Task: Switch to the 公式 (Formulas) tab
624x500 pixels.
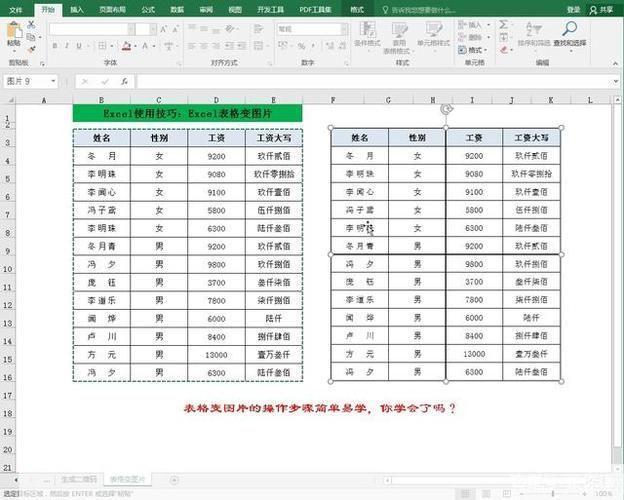Action: pyautogui.click(x=148, y=10)
